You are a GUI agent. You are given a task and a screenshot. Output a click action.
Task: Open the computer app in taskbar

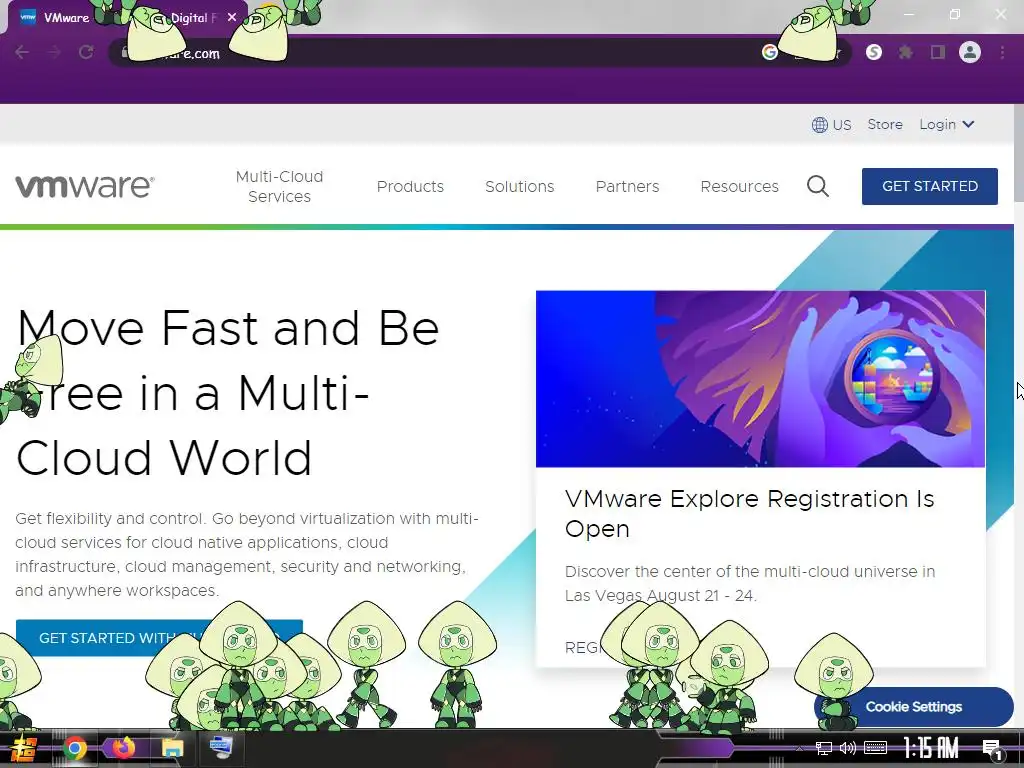(x=221, y=748)
